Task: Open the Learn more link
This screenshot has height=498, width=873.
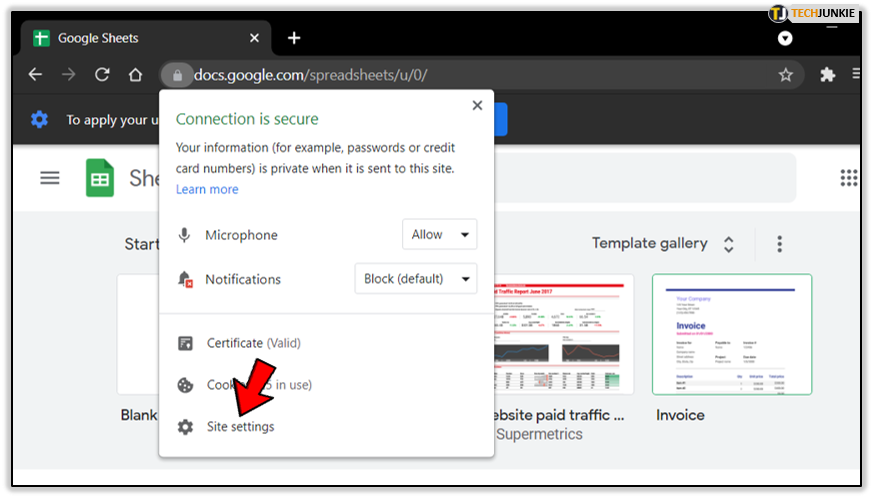Action: click(207, 189)
